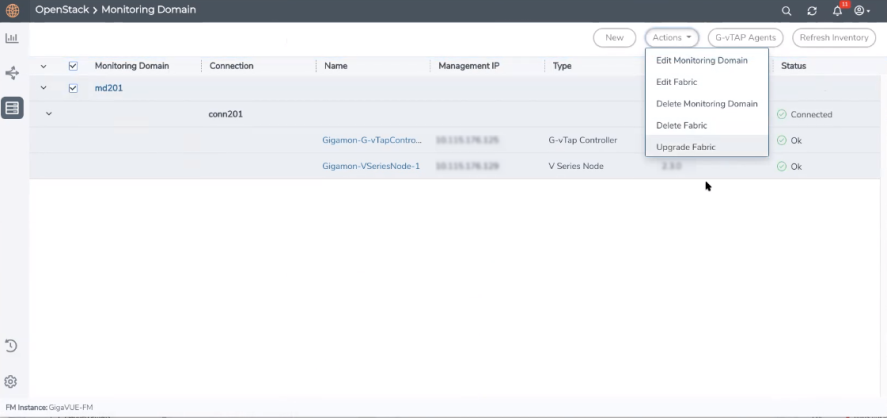The width and height of the screenshot is (887, 418).
Task: Open the settings gear icon
Action: click(12, 382)
